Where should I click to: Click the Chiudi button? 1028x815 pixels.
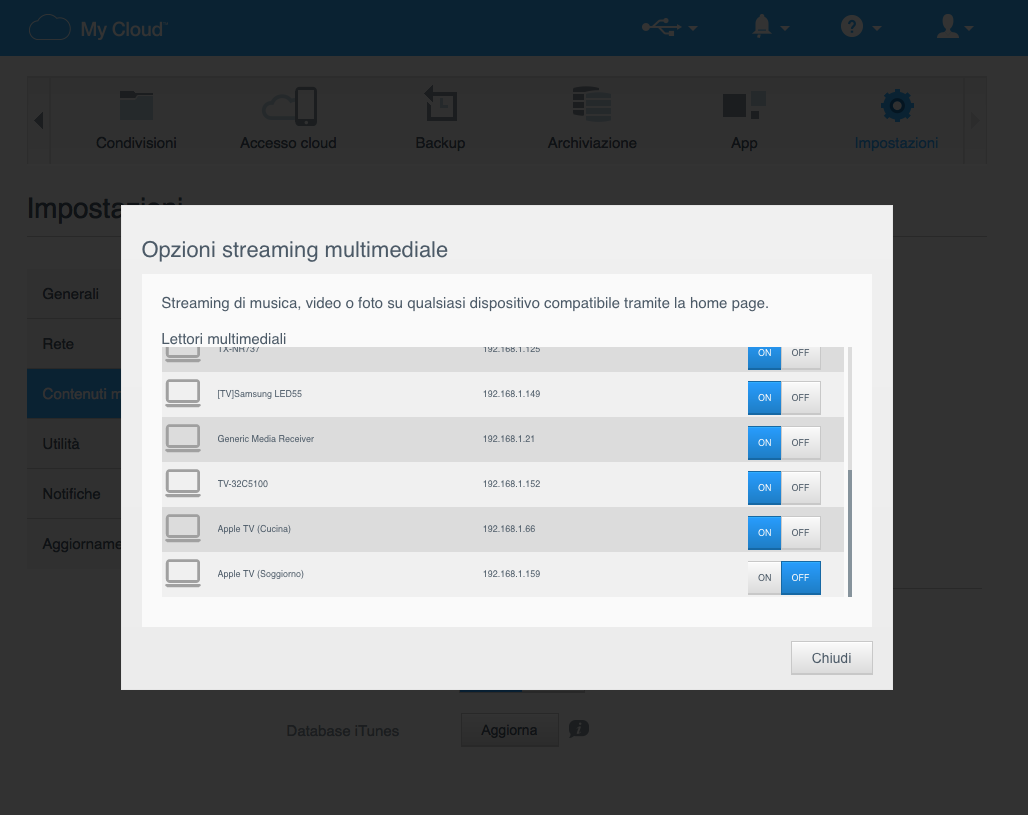pyautogui.click(x=831, y=658)
